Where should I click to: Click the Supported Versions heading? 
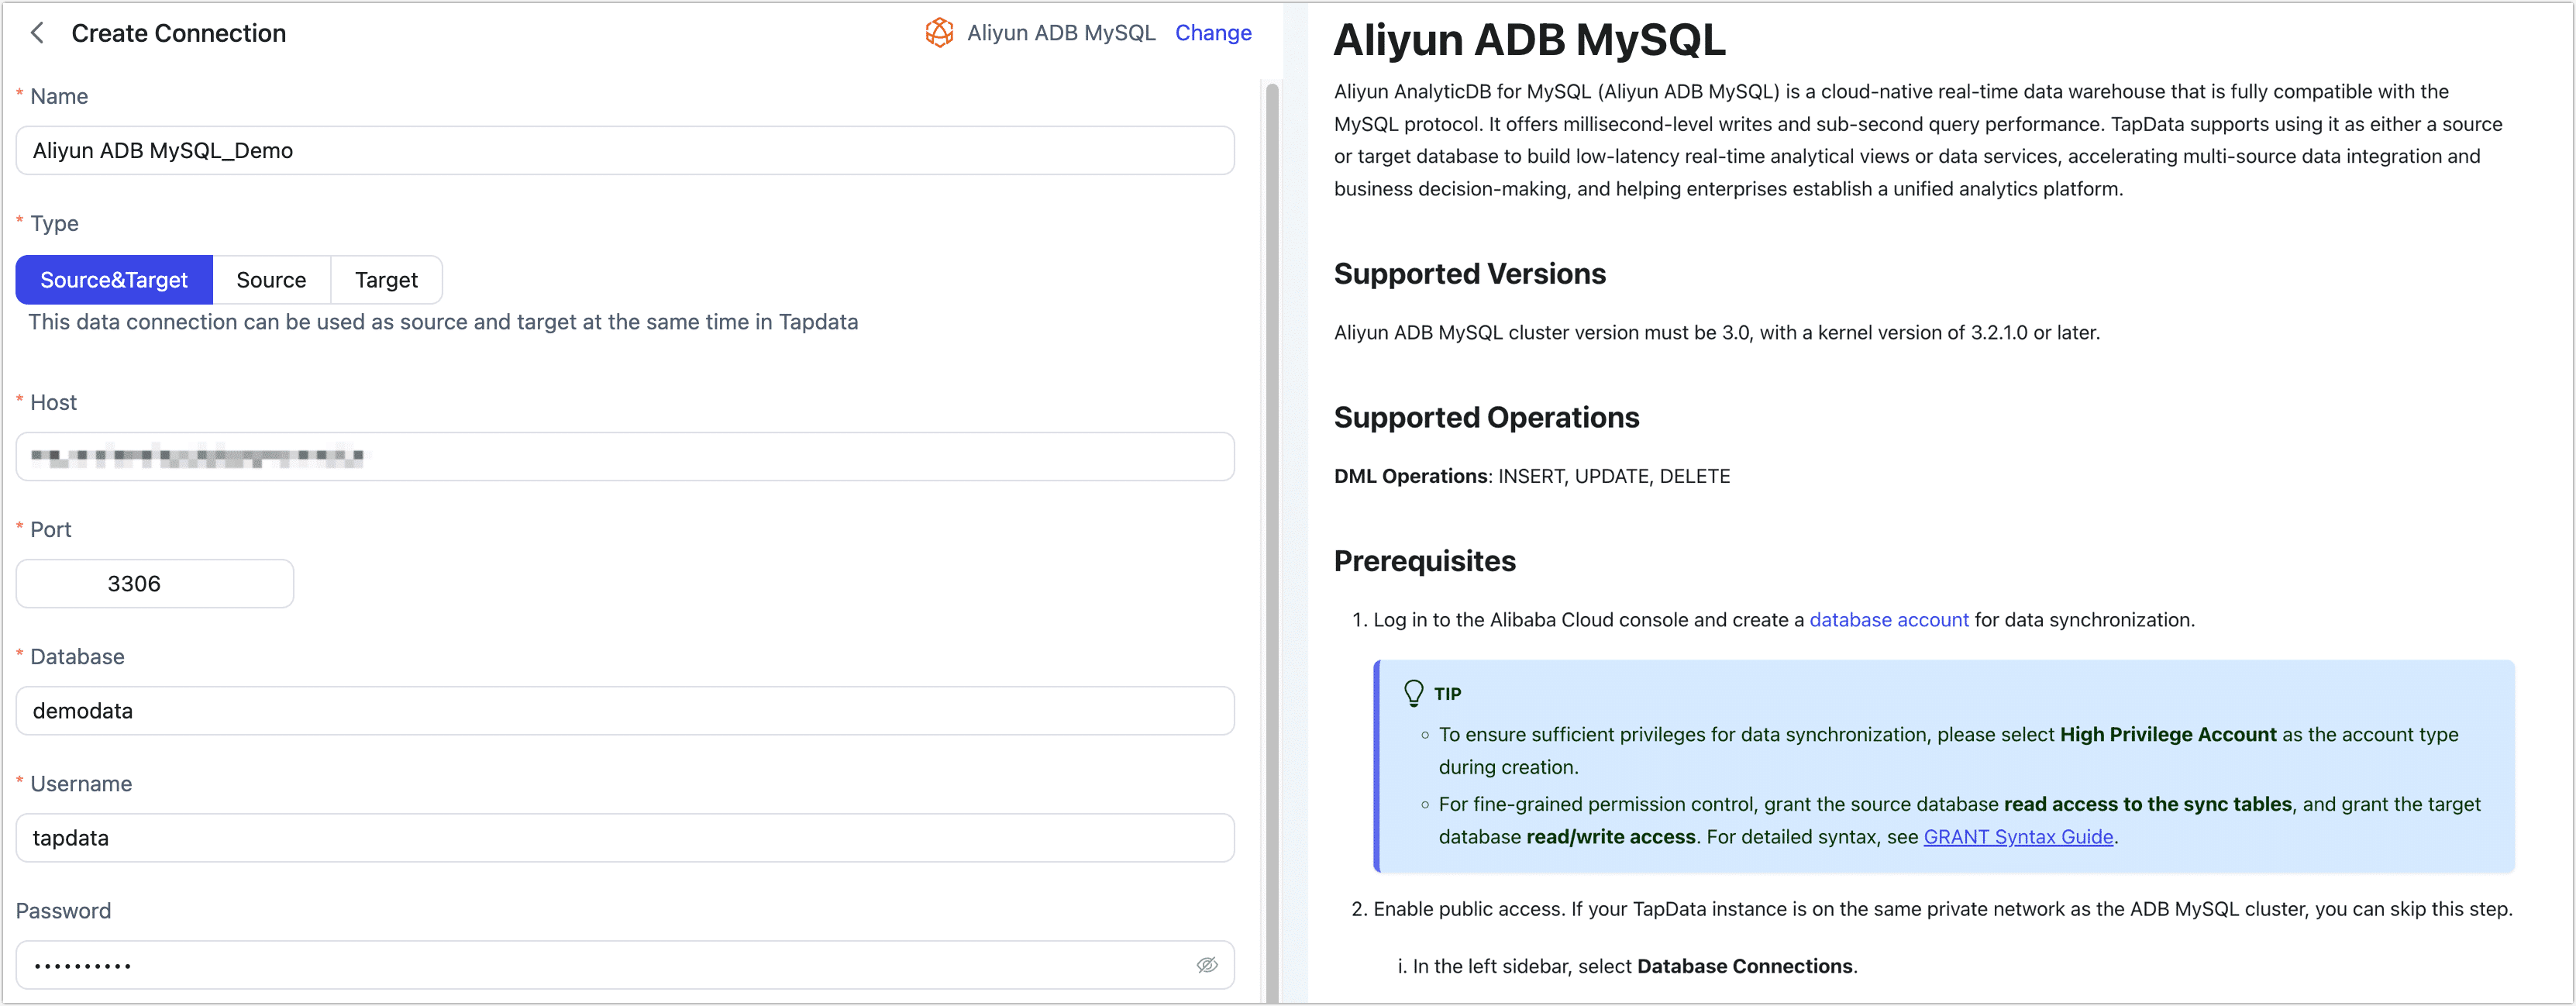point(1469,274)
